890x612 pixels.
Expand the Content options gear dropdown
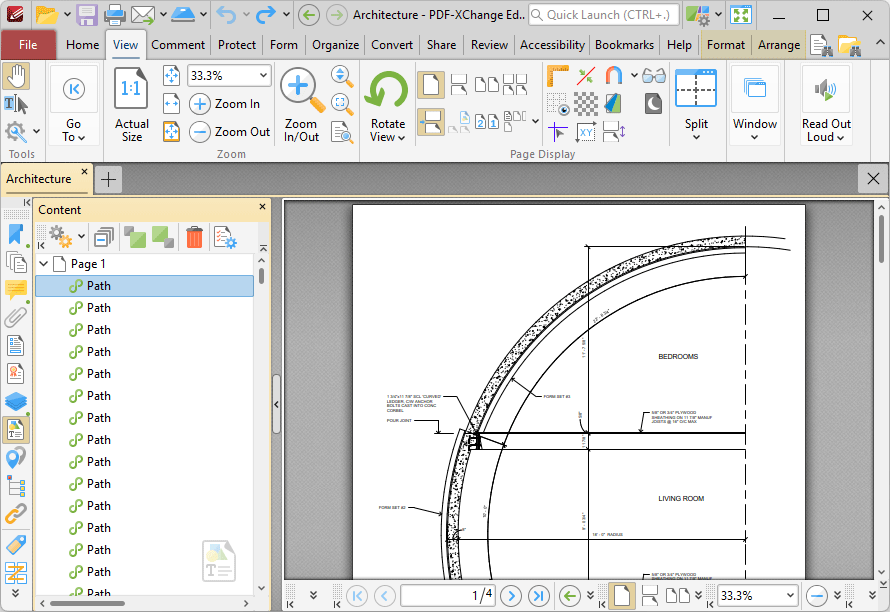click(x=81, y=237)
